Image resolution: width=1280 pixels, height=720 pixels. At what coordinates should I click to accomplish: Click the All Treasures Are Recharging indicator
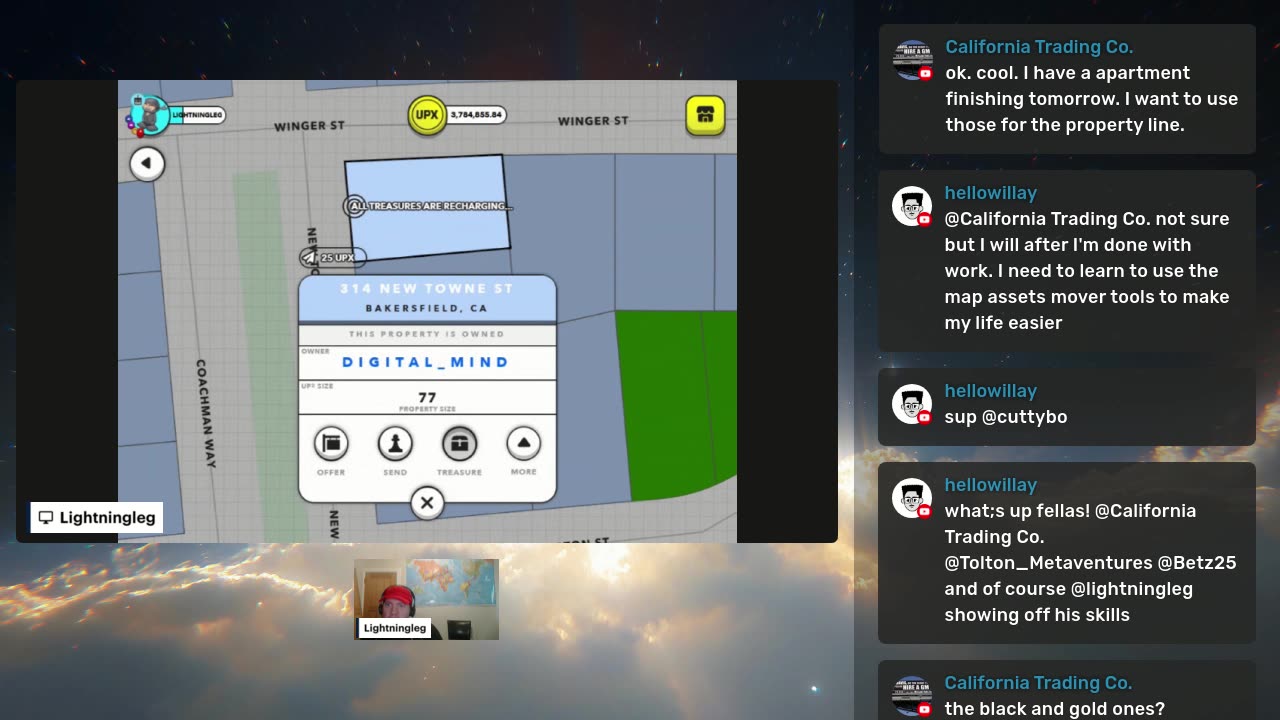point(428,206)
